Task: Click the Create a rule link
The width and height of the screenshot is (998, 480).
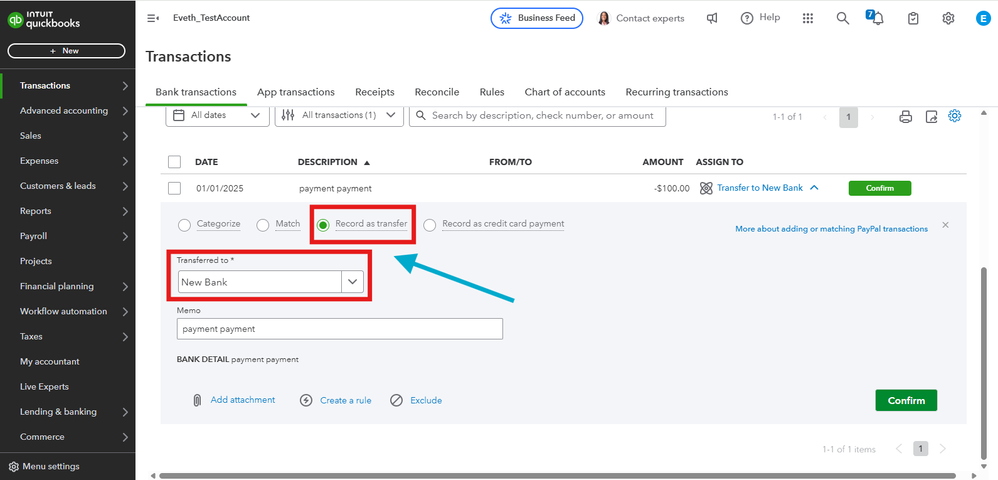Action: coord(345,400)
